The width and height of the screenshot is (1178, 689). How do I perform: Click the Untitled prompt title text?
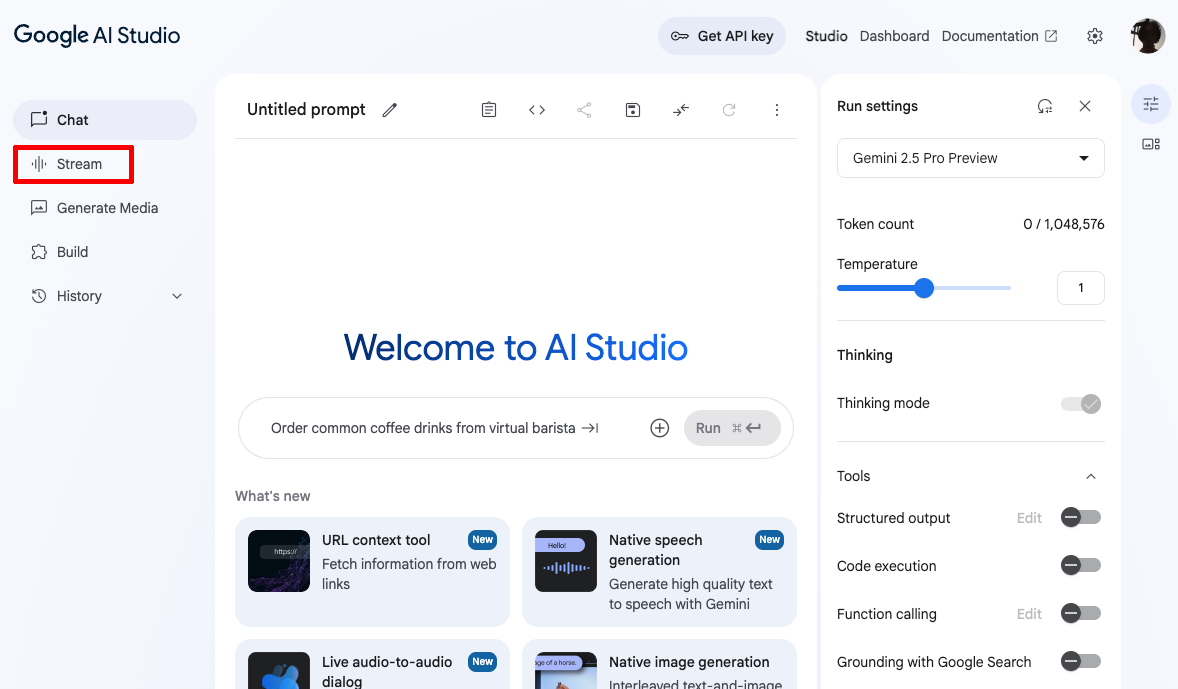pyautogui.click(x=306, y=110)
